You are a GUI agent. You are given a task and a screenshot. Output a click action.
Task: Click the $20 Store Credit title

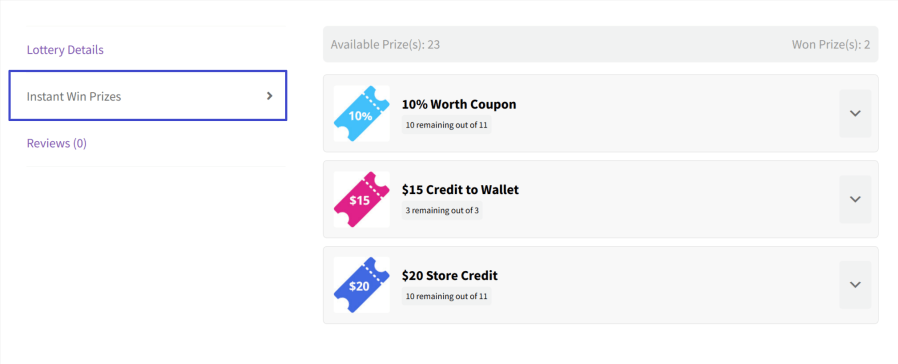click(x=450, y=275)
